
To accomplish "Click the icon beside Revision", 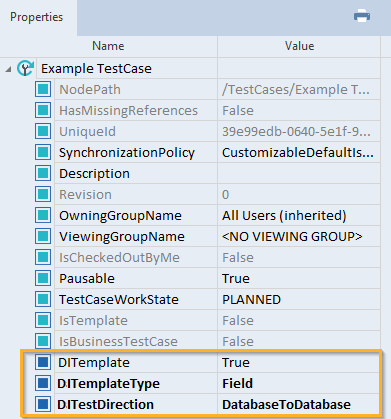I will coord(43,194).
